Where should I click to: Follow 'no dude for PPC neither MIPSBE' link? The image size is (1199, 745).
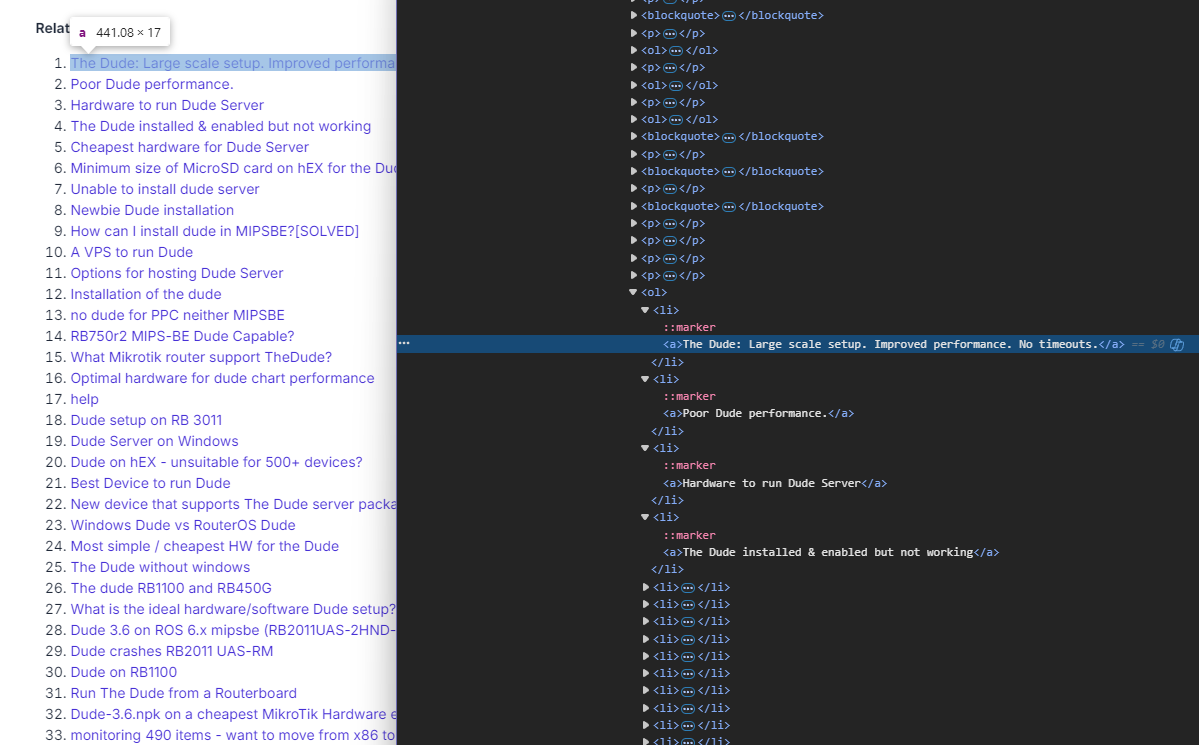point(177,315)
